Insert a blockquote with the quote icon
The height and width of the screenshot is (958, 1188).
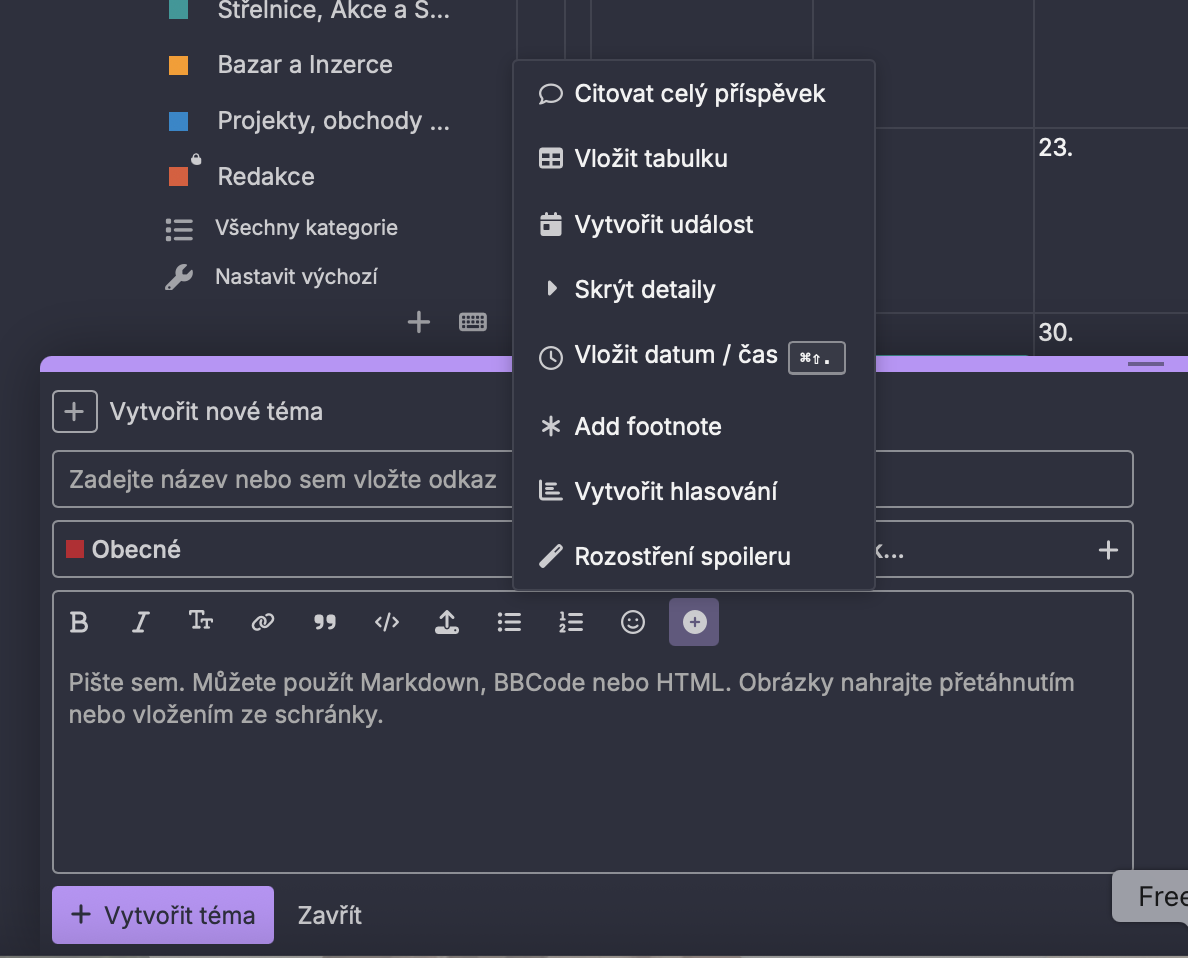point(325,622)
